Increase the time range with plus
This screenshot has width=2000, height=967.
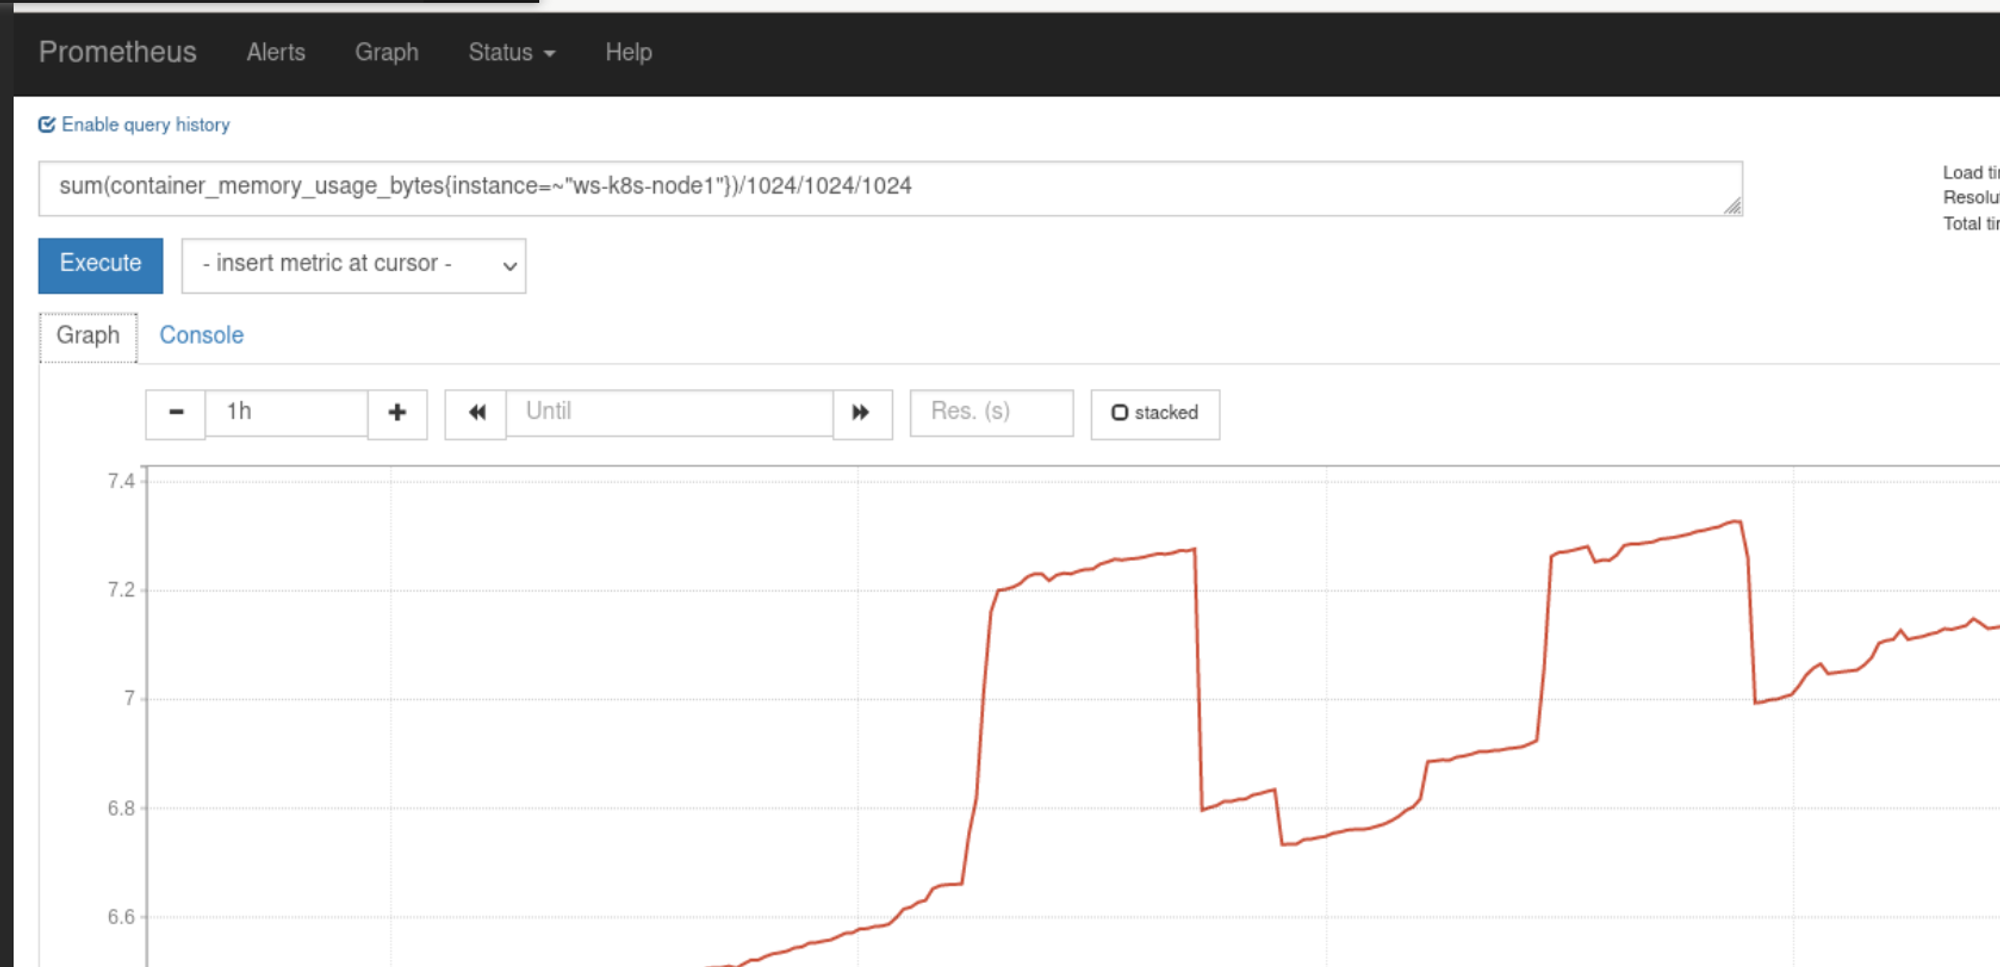[397, 413]
